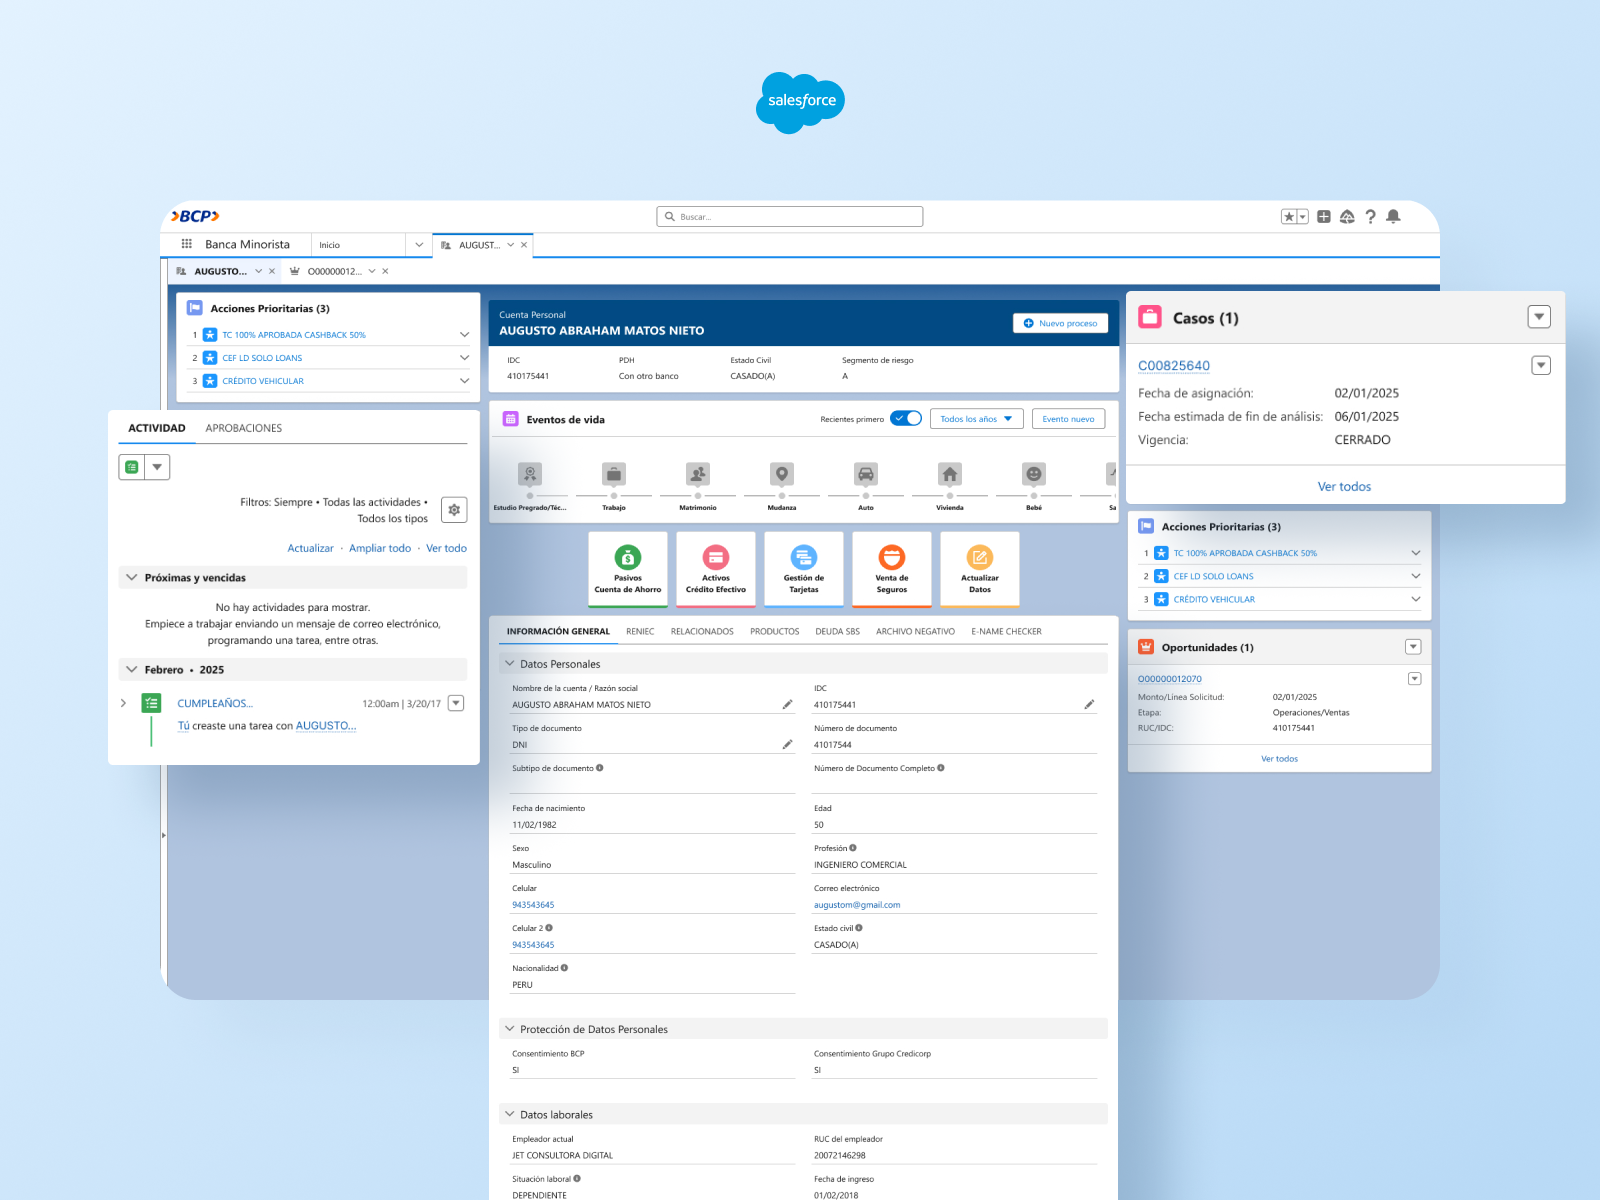Open Venta de Seguros tile
Image resolution: width=1600 pixels, height=1200 pixels.
click(x=892, y=569)
